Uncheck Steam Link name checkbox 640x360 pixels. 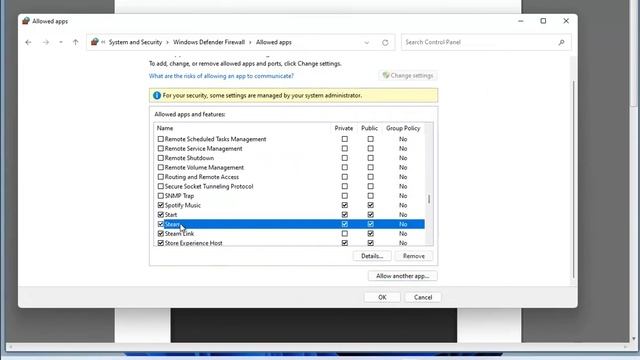[x=161, y=233]
